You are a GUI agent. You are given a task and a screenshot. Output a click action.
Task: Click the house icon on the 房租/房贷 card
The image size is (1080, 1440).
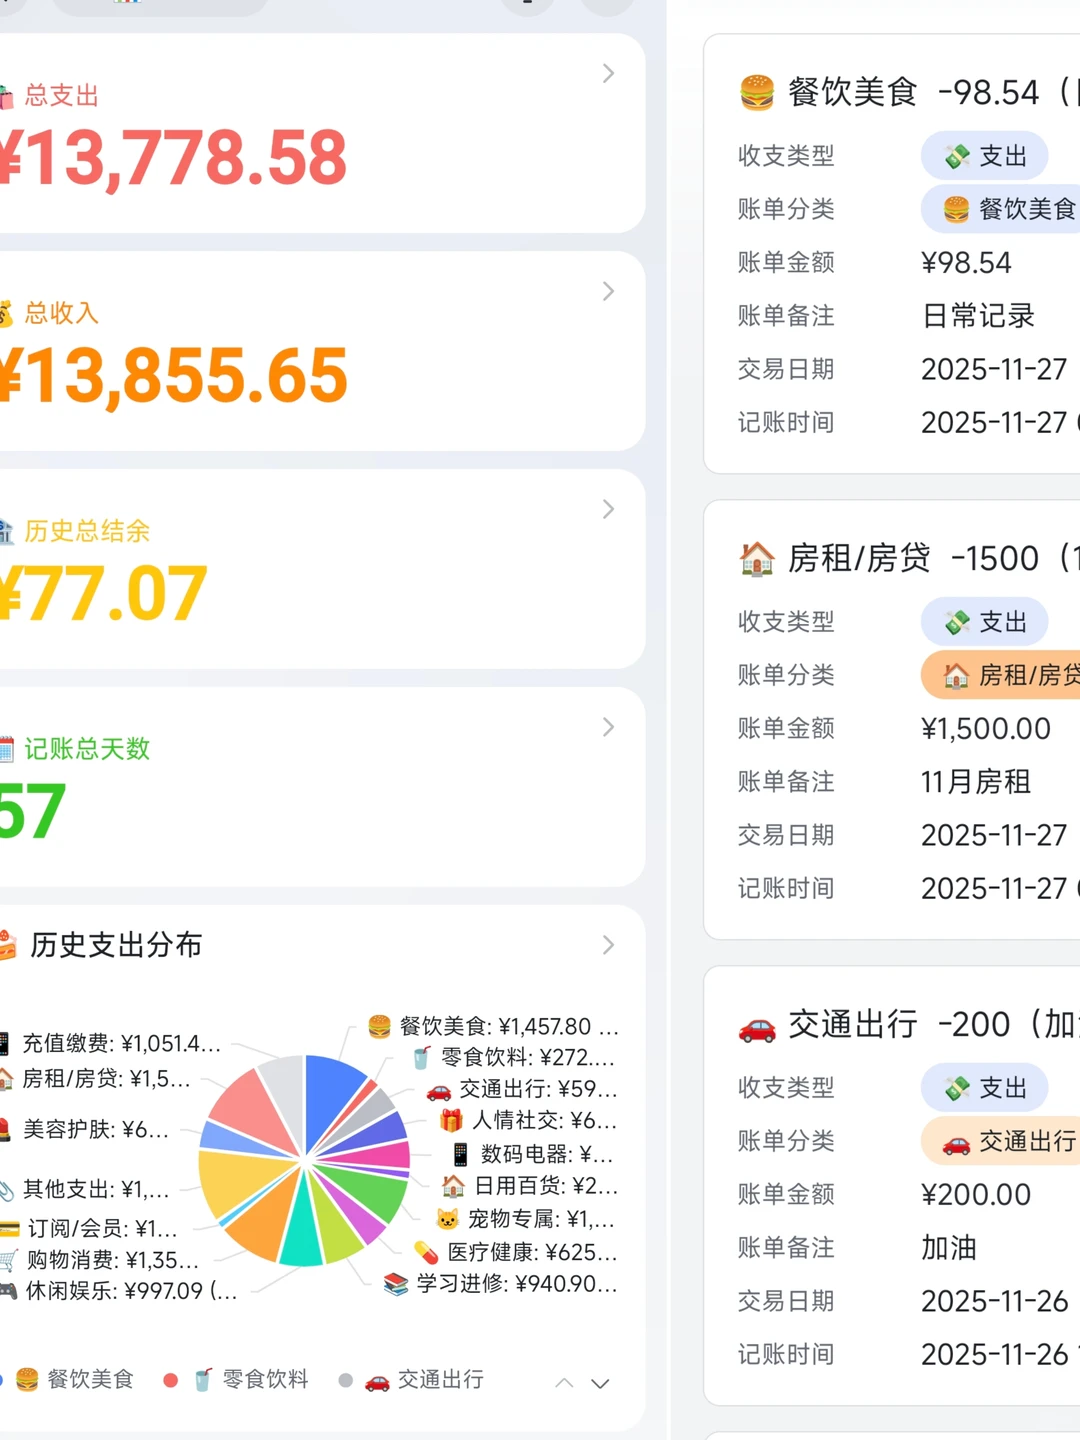click(758, 558)
